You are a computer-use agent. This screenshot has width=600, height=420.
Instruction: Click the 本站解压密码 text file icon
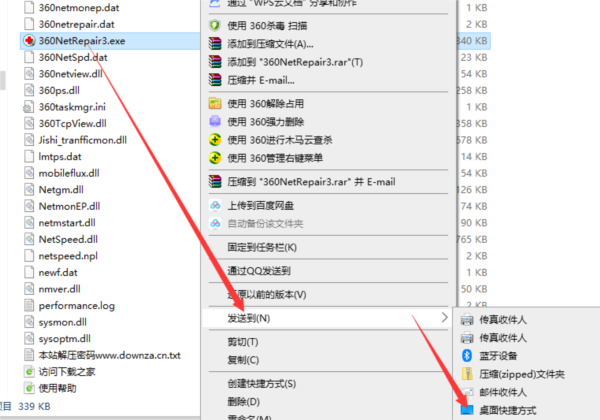pyautogui.click(x=29, y=355)
